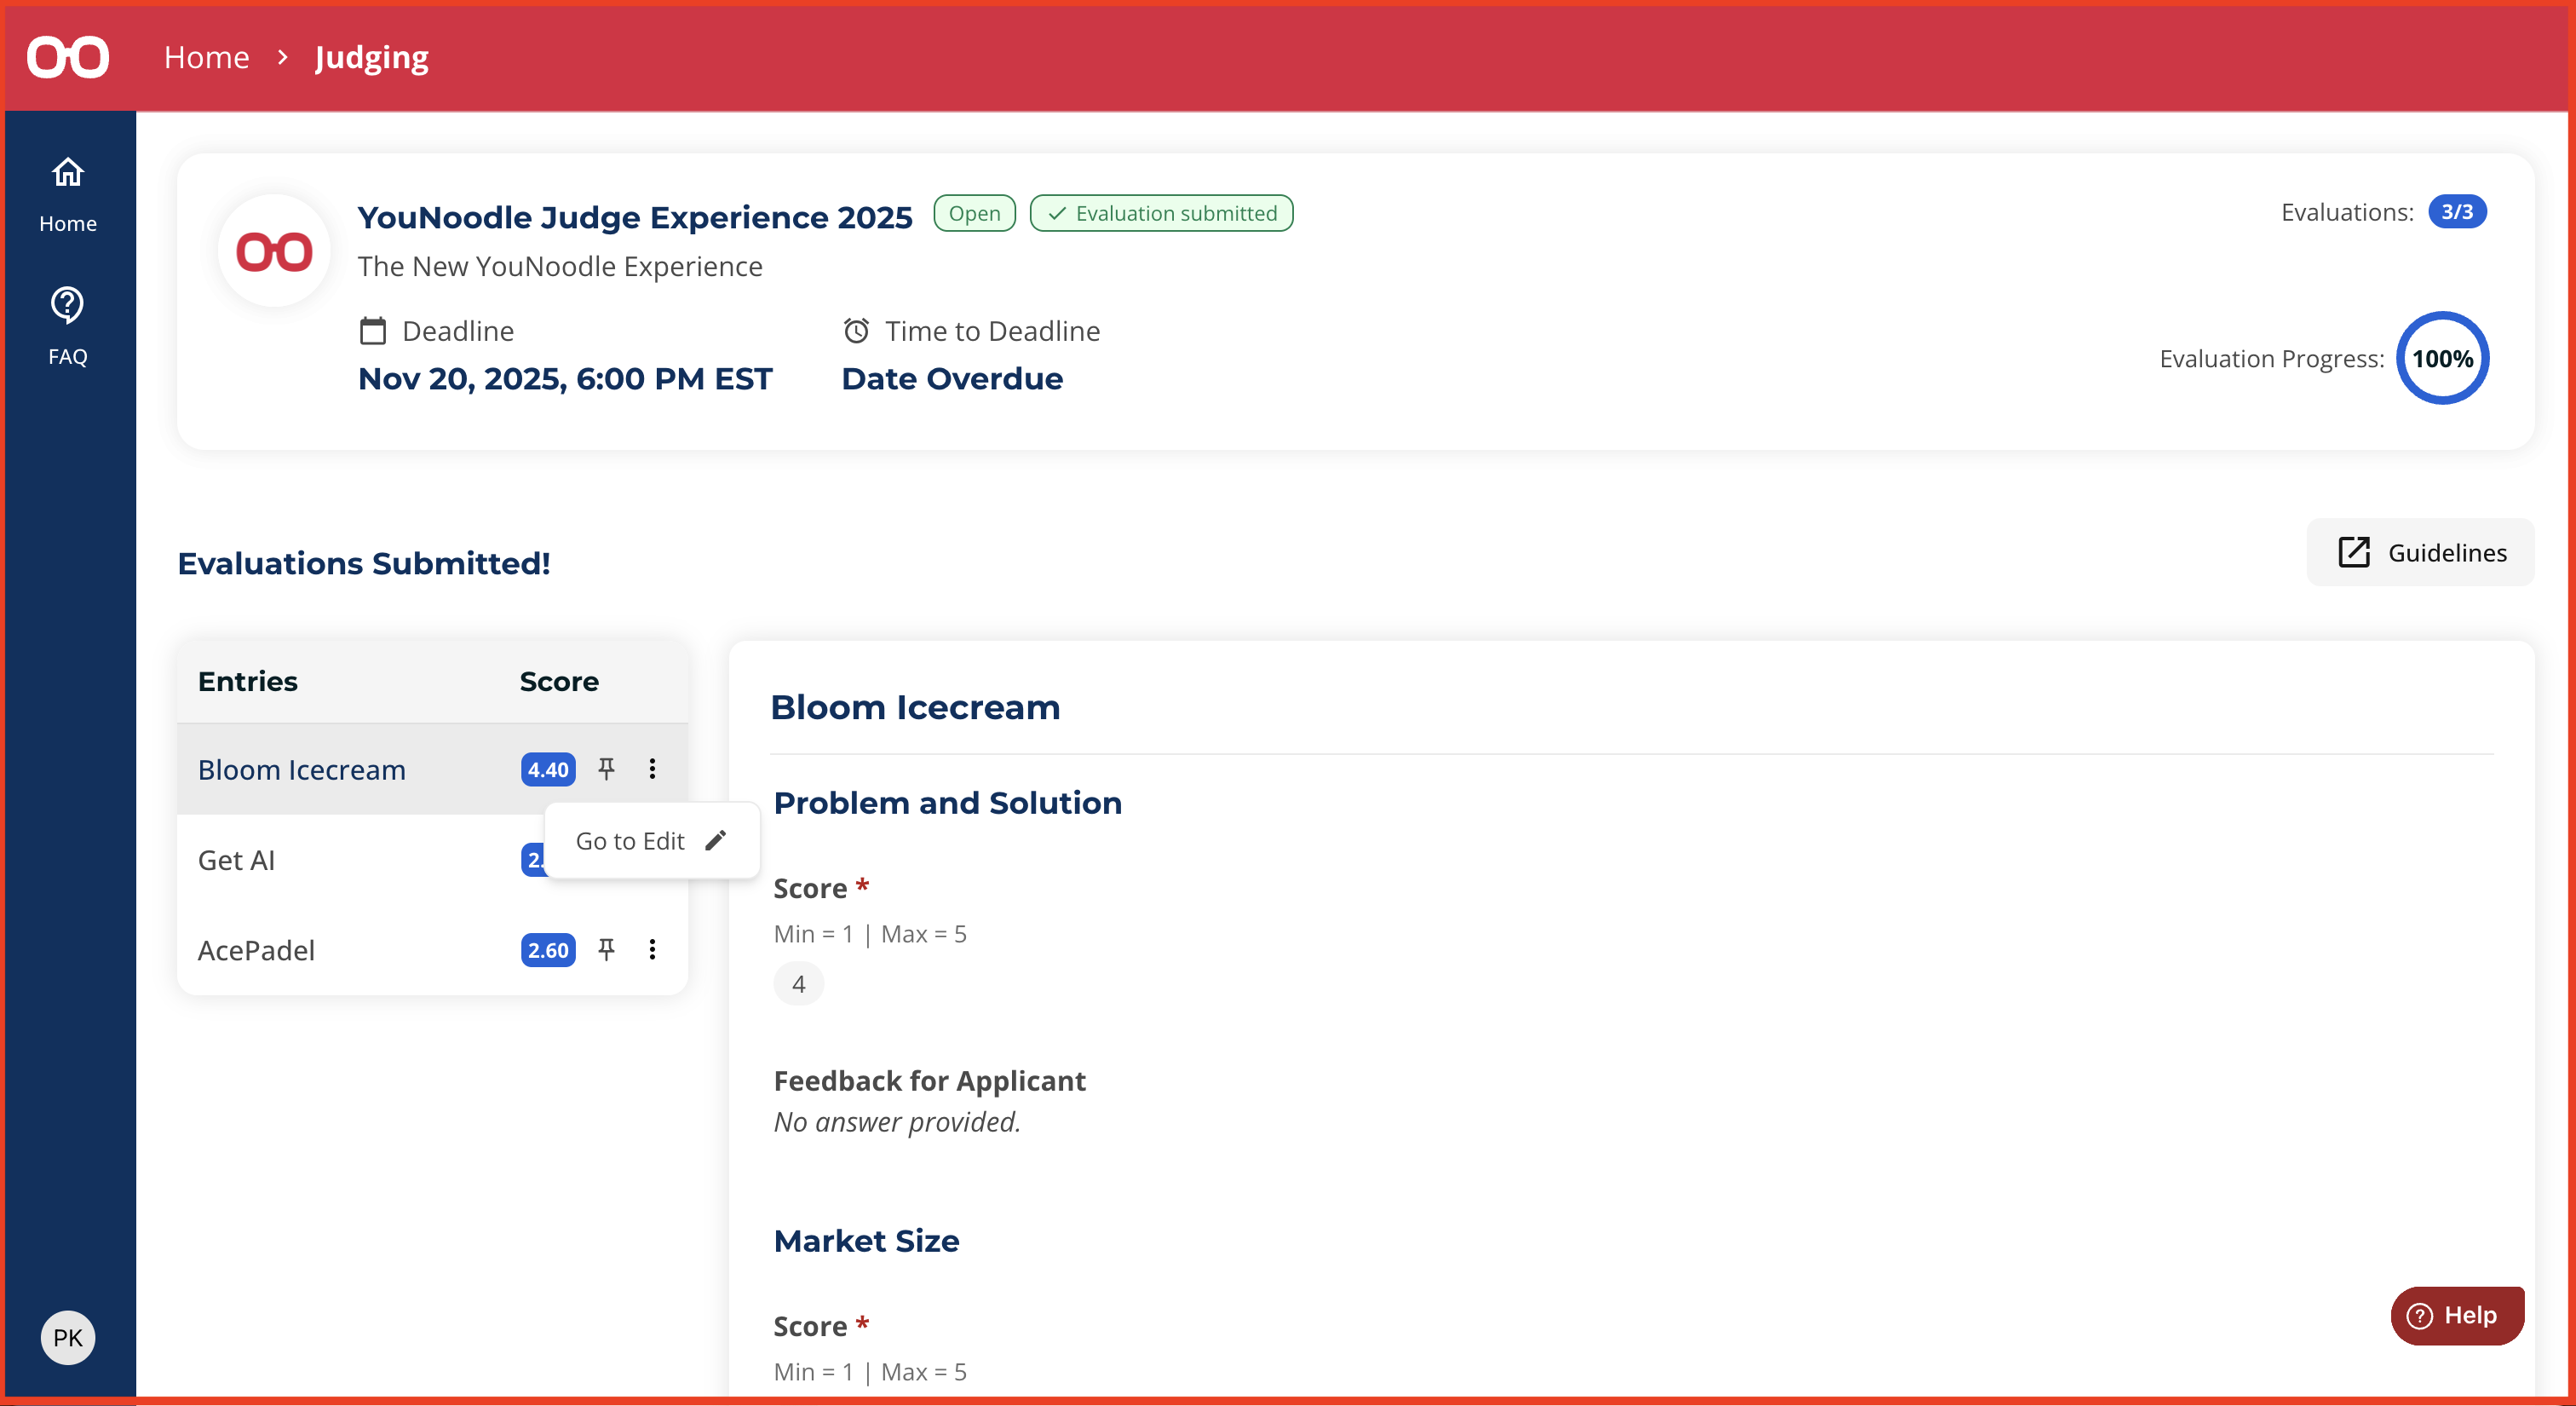Viewport: 2576px width, 1406px height.
Task: Select the AcePadel entry row
Action: point(256,950)
